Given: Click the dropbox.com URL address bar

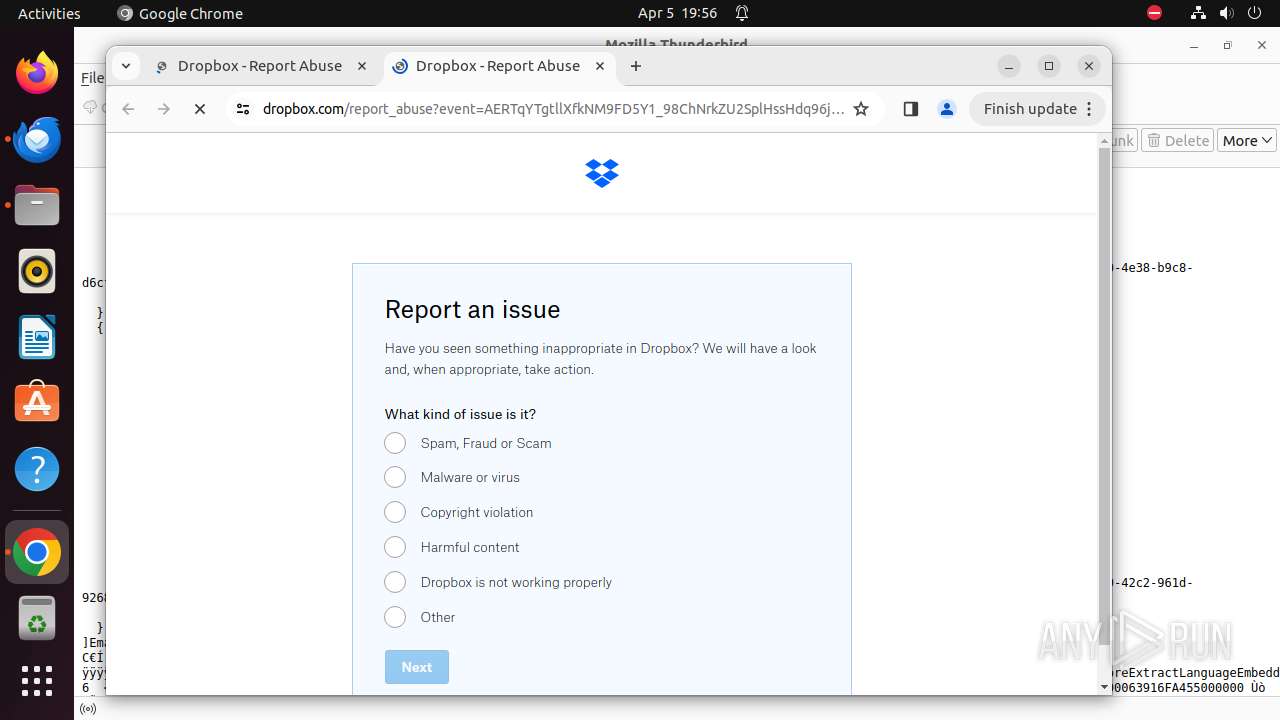Looking at the screenshot, I should [x=553, y=109].
